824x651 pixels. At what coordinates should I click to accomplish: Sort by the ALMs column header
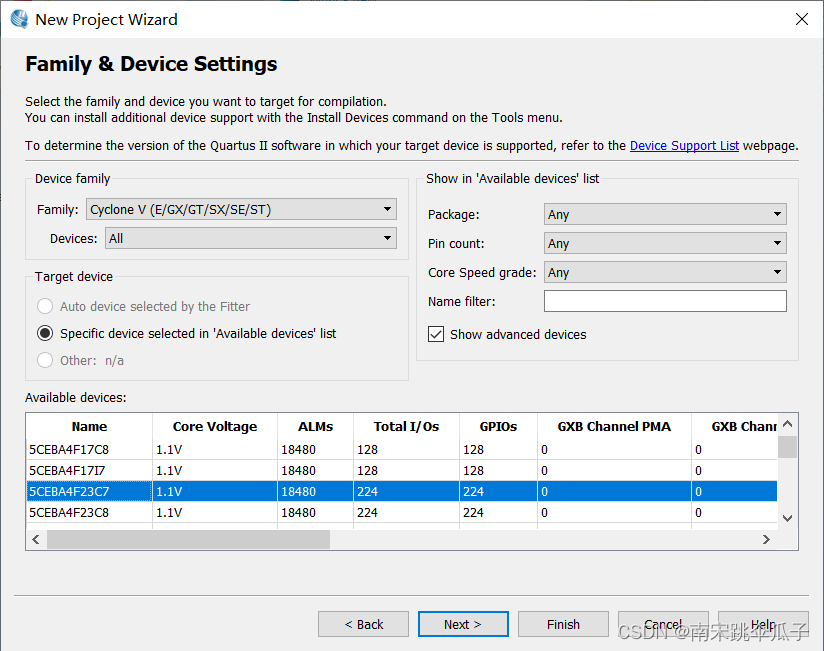coord(315,426)
